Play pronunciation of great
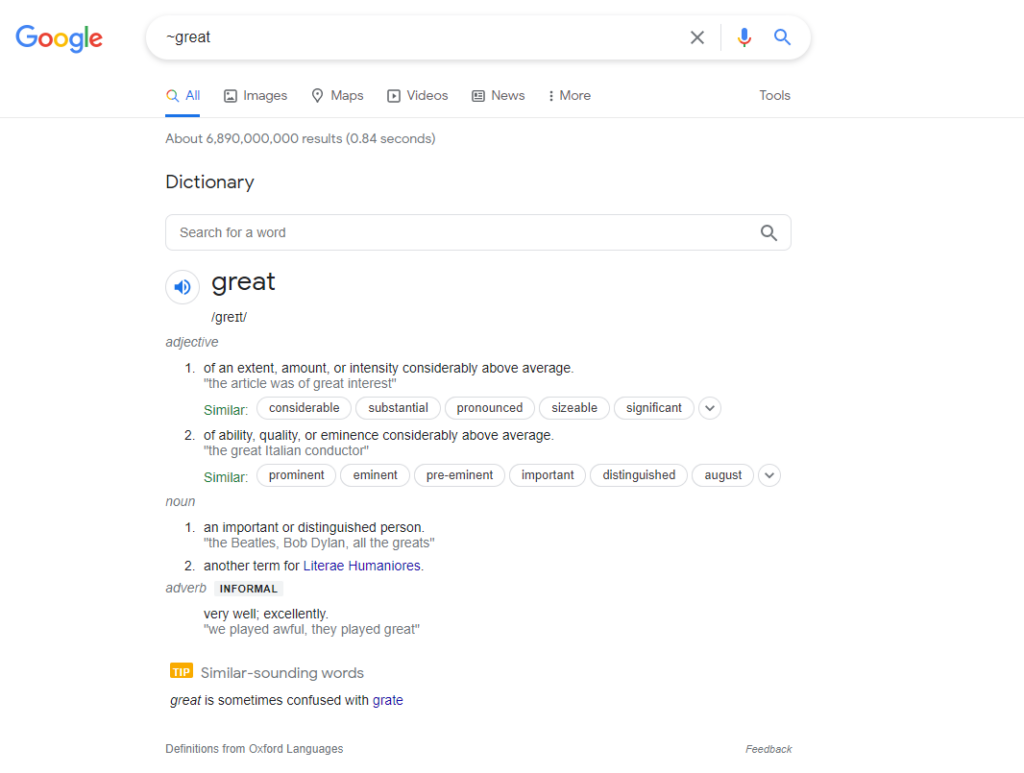The width and height of the screenshot is (1024, 773). (182, 287)
